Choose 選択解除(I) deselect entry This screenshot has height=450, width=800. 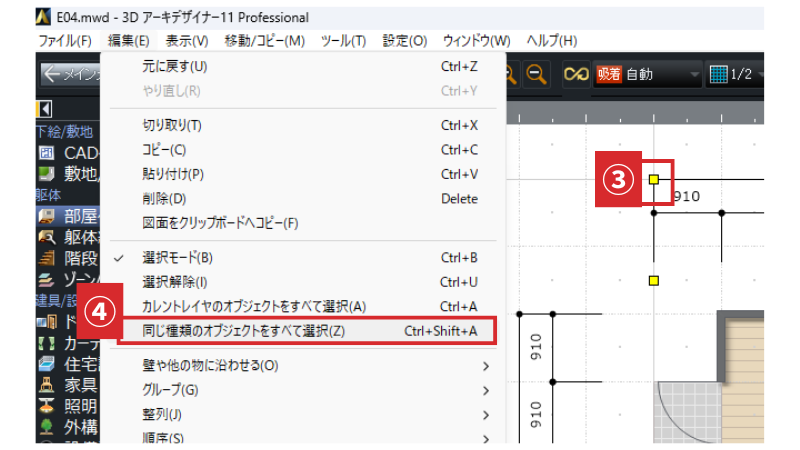pos(303,282)
